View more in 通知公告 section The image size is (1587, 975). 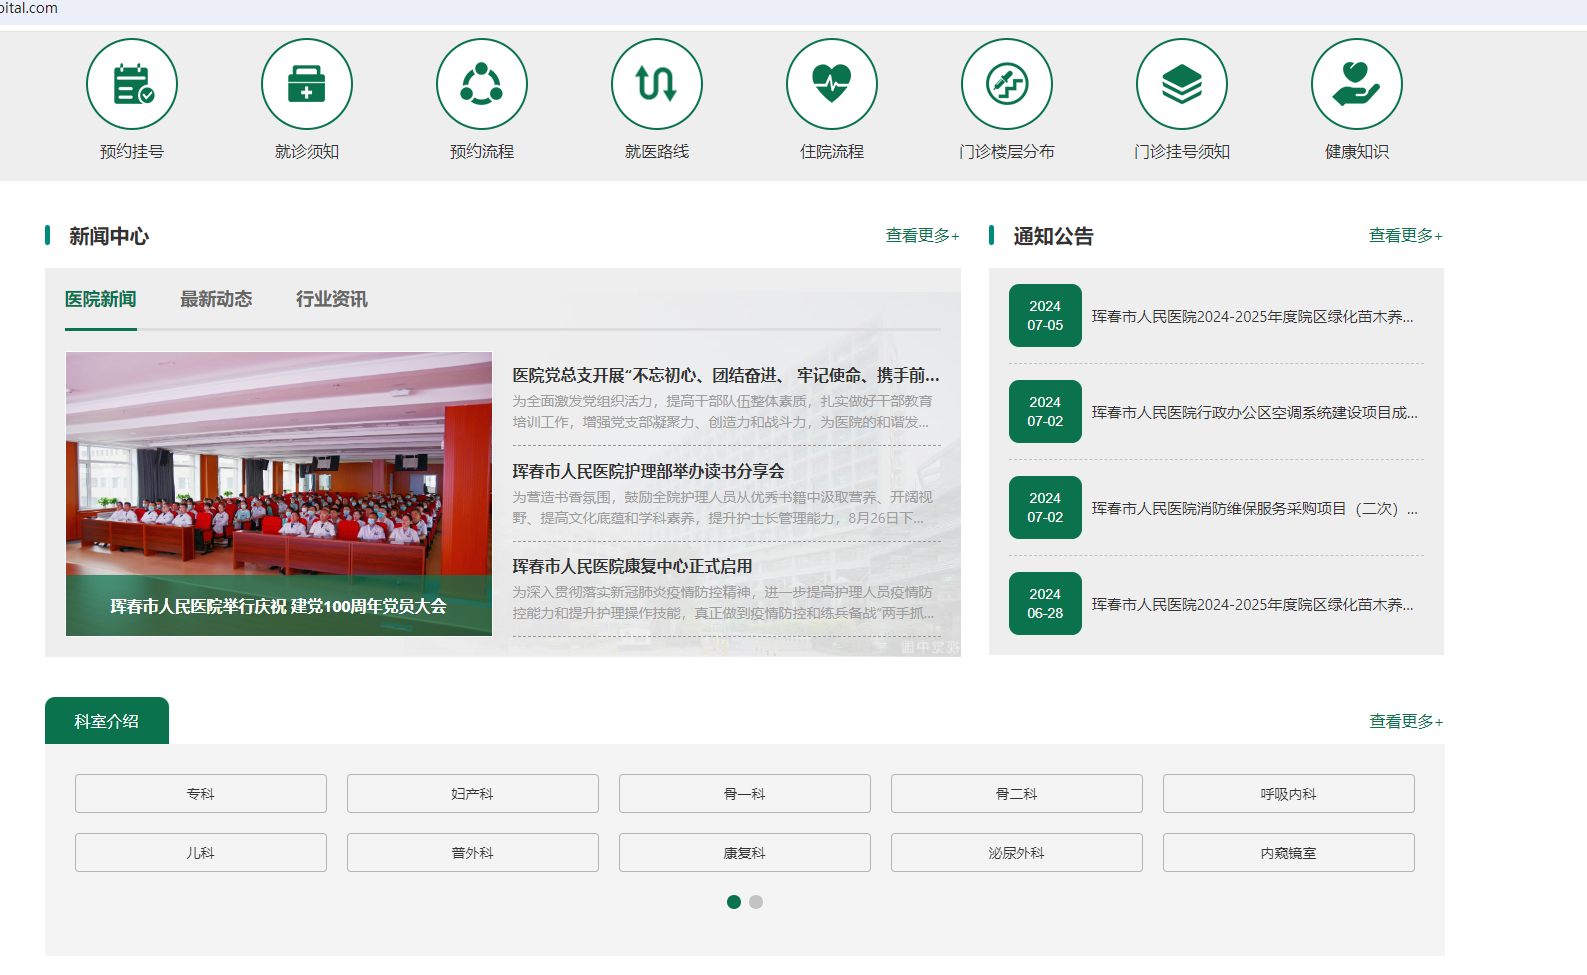pyautogui.click(x=1405, y=235)
